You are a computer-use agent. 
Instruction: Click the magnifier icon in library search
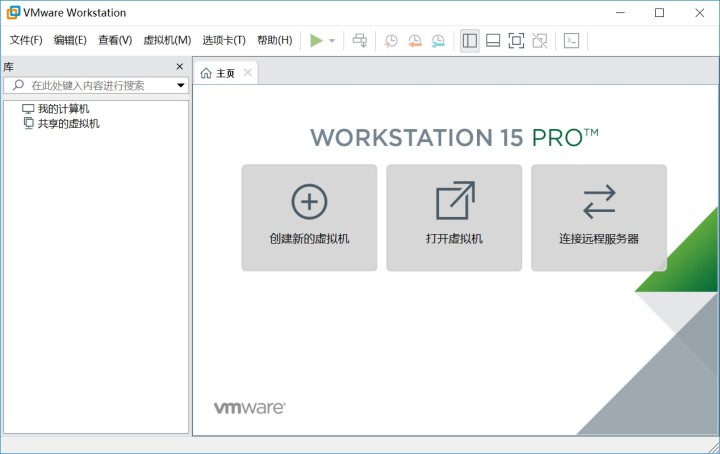coord(18,85)
